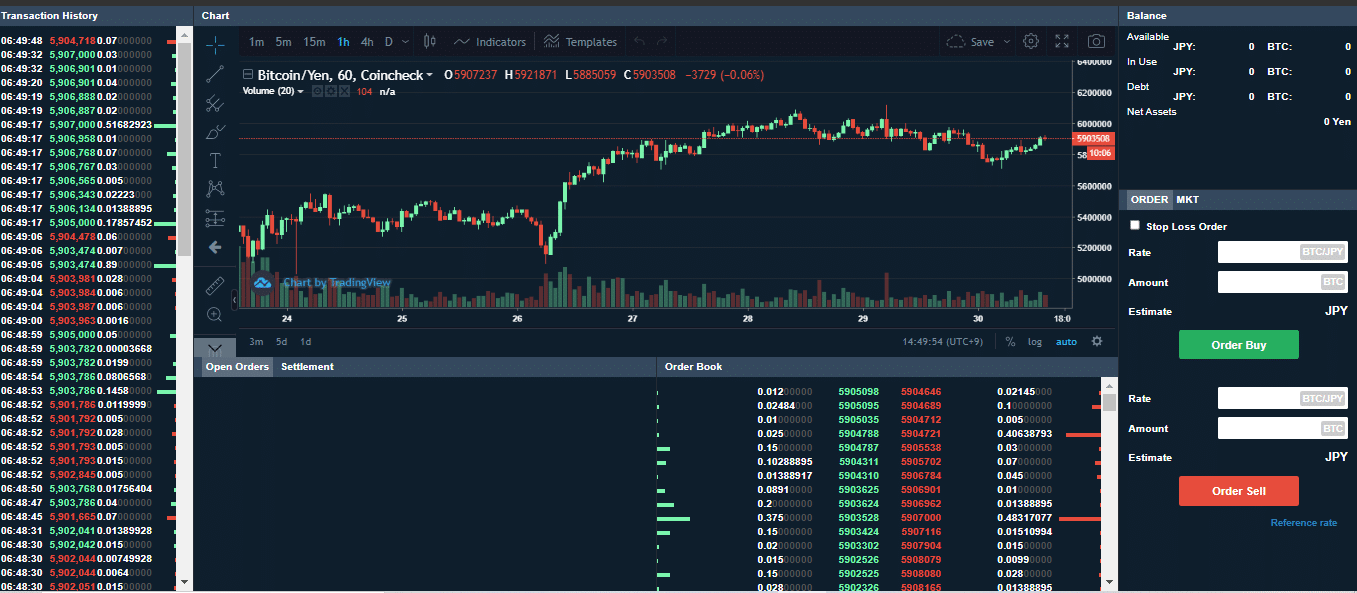Switch chart interval to 5m
This screenshot has width=1357, height=593.
point(284,42)
